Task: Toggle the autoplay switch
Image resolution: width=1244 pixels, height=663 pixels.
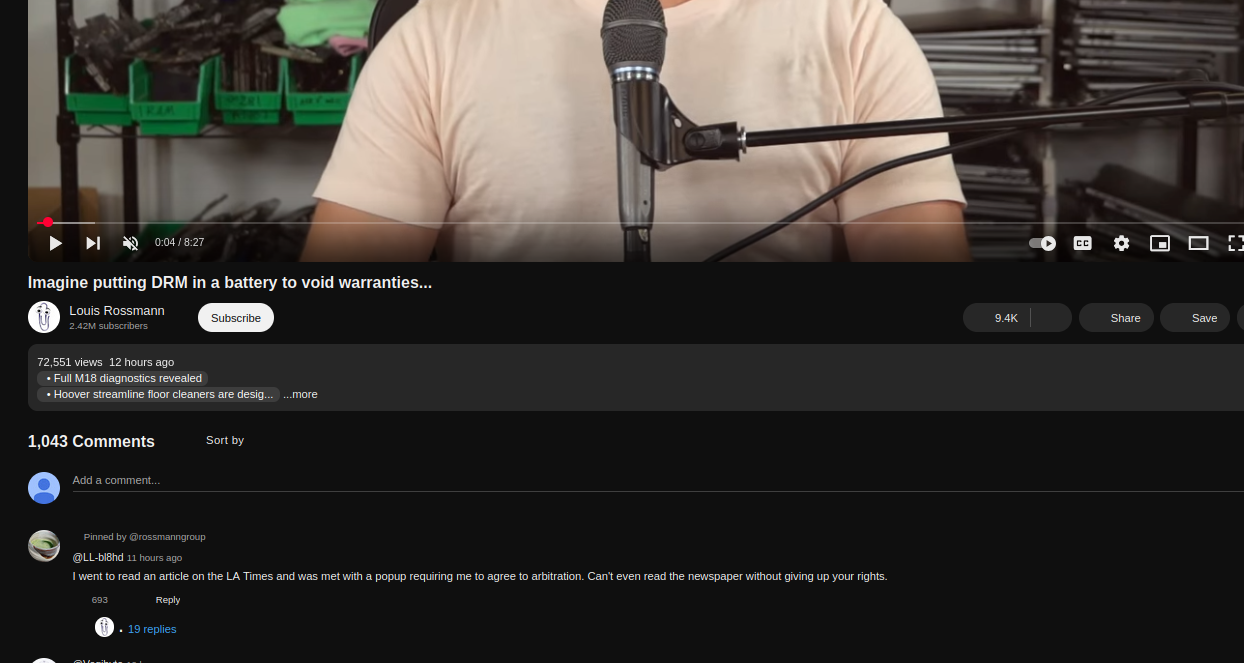Action: 1042,243
